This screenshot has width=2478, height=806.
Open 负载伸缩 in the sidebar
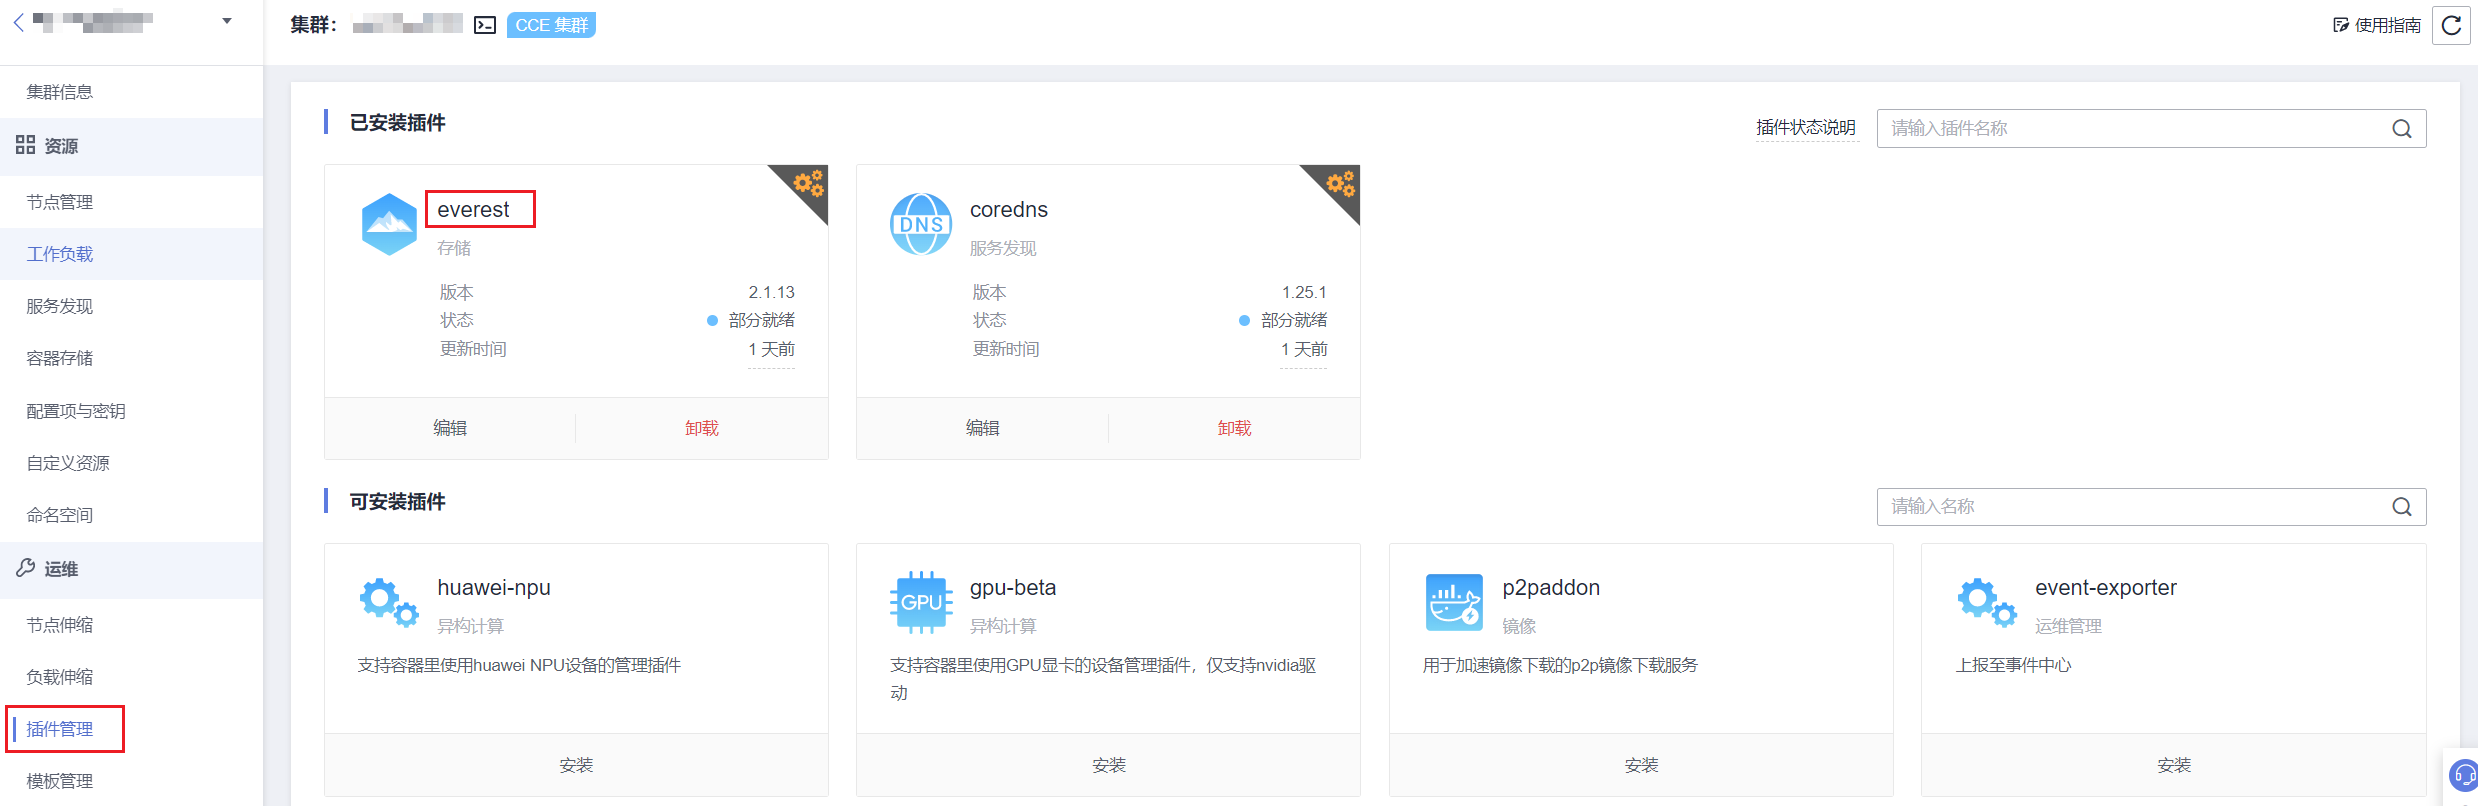(60, 677)
